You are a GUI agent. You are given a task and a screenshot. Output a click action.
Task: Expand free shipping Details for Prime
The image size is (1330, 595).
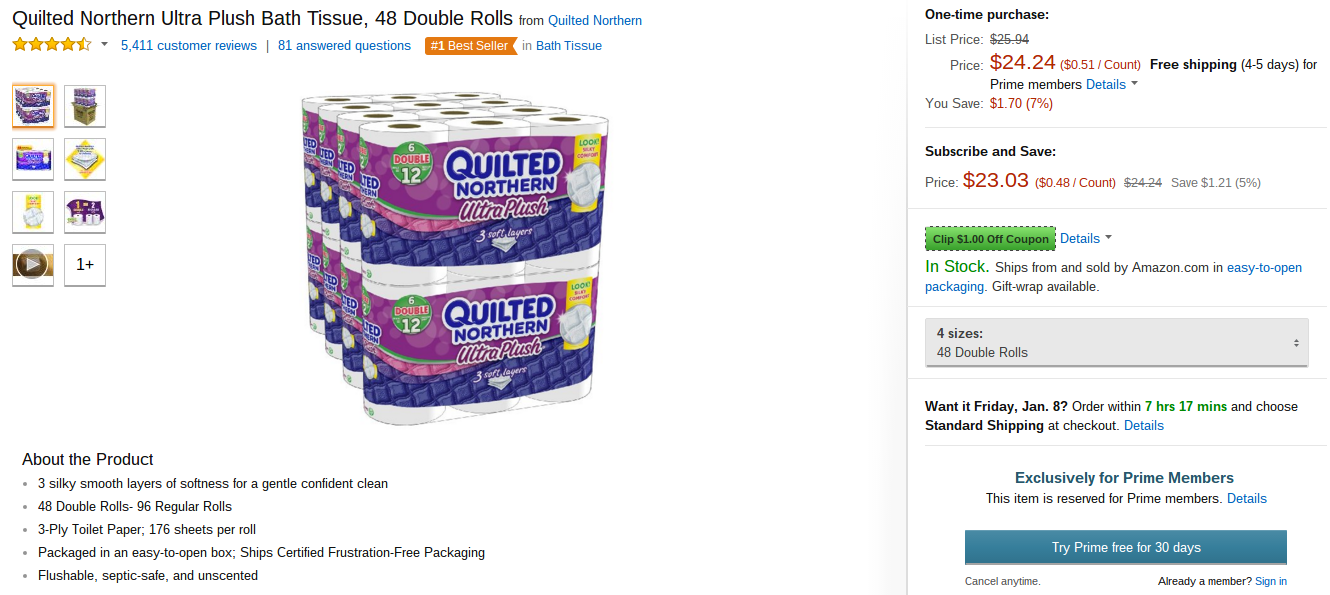pos(1111,85)
